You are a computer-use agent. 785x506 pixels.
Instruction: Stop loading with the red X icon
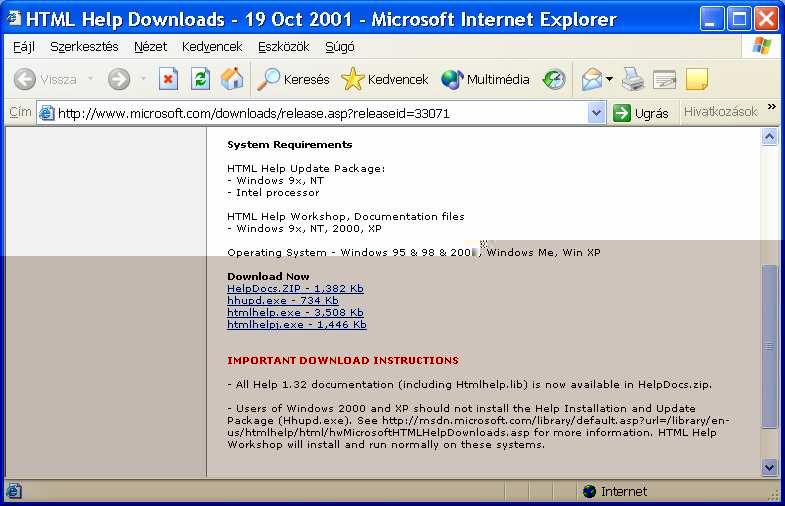(x=168, y=79)
